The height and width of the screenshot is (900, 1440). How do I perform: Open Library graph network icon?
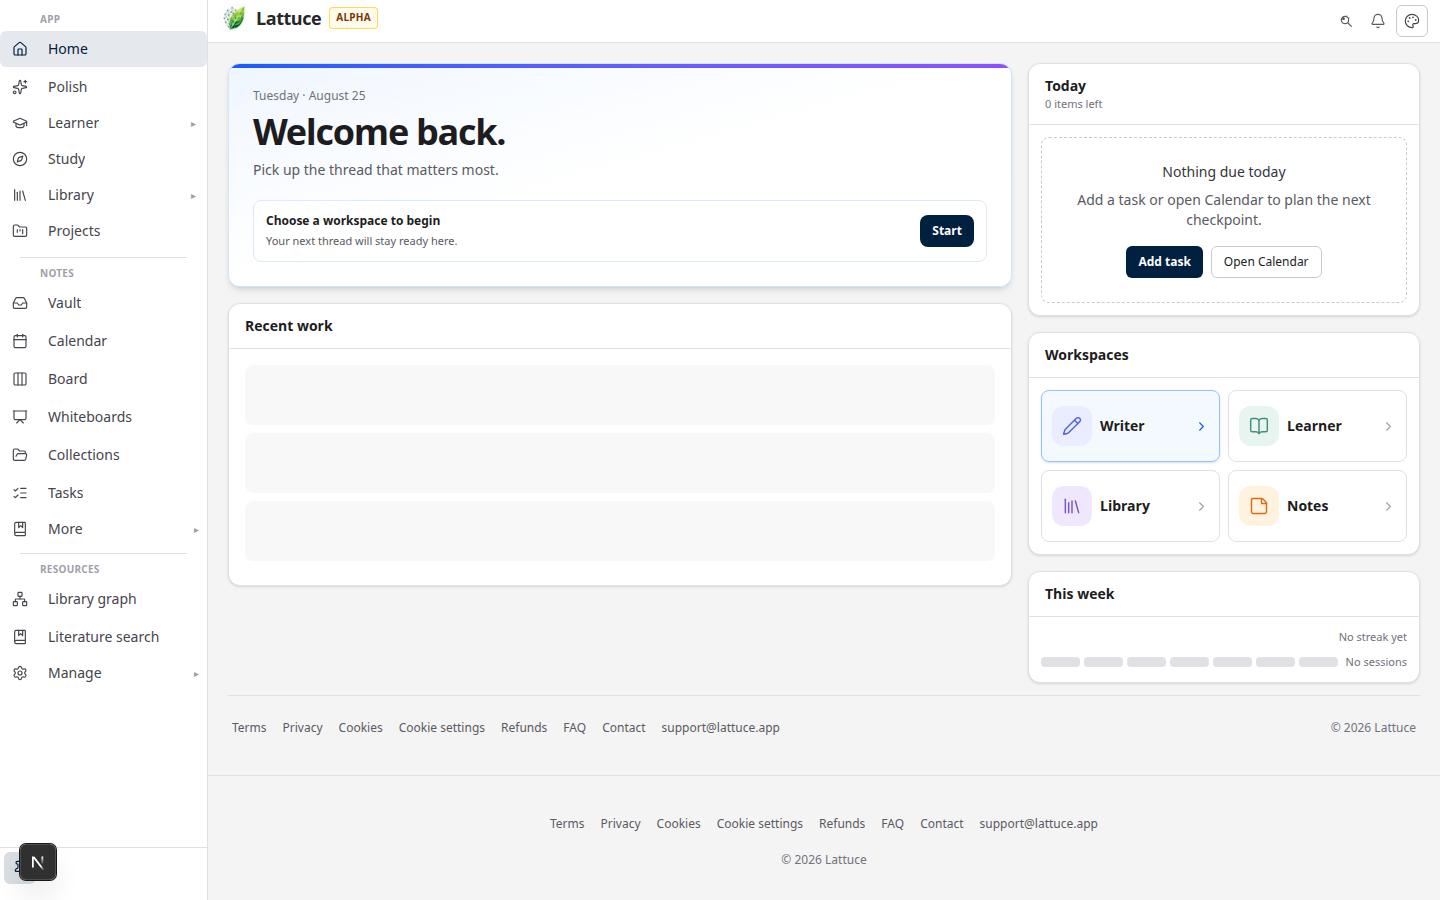pos(20,599)
